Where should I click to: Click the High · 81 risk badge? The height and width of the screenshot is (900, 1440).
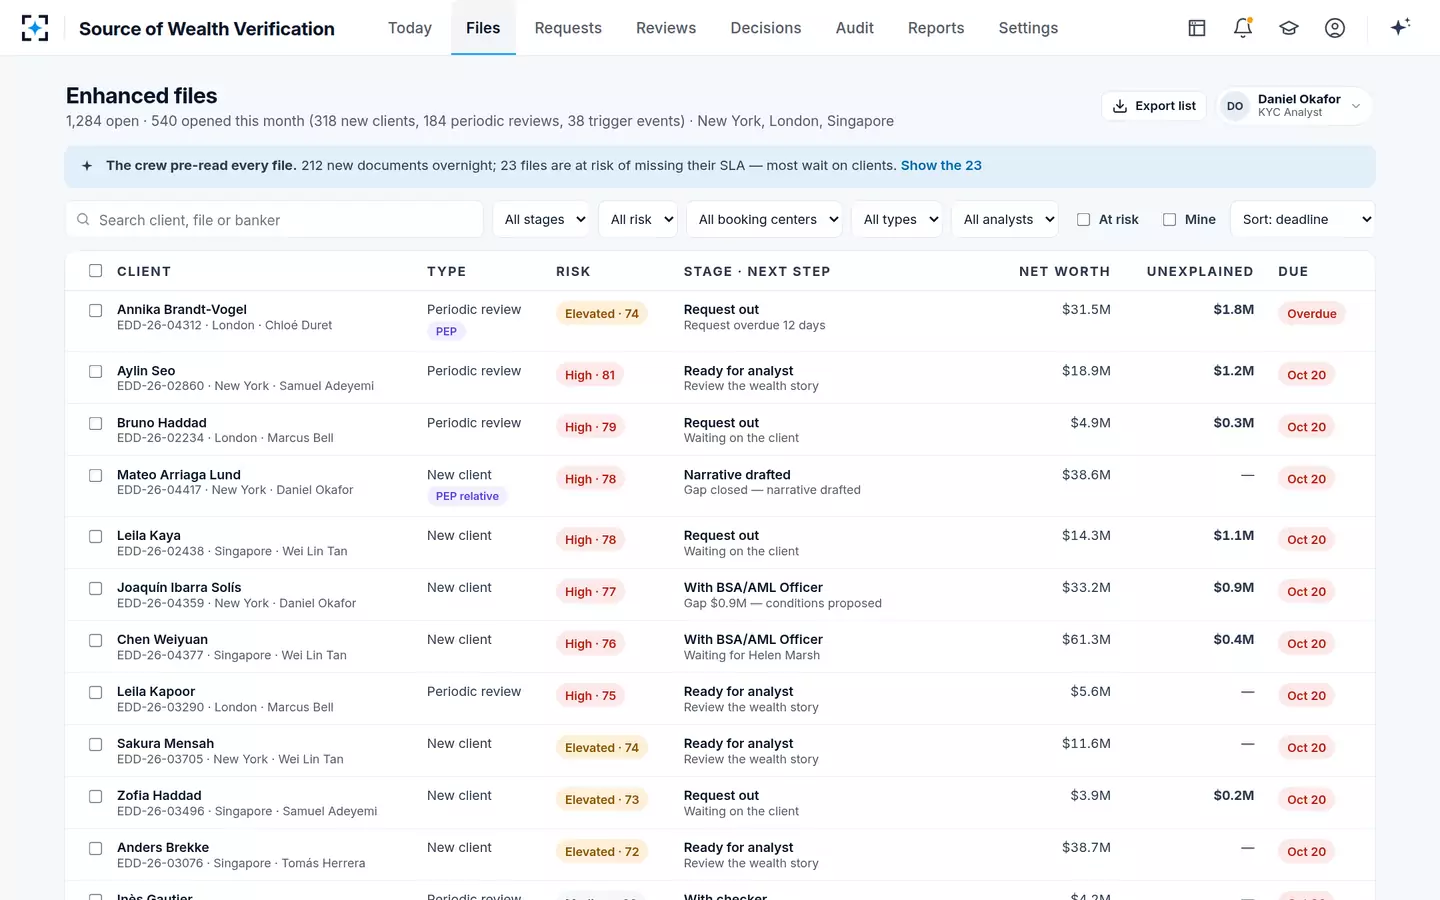[x=590, y=375]
